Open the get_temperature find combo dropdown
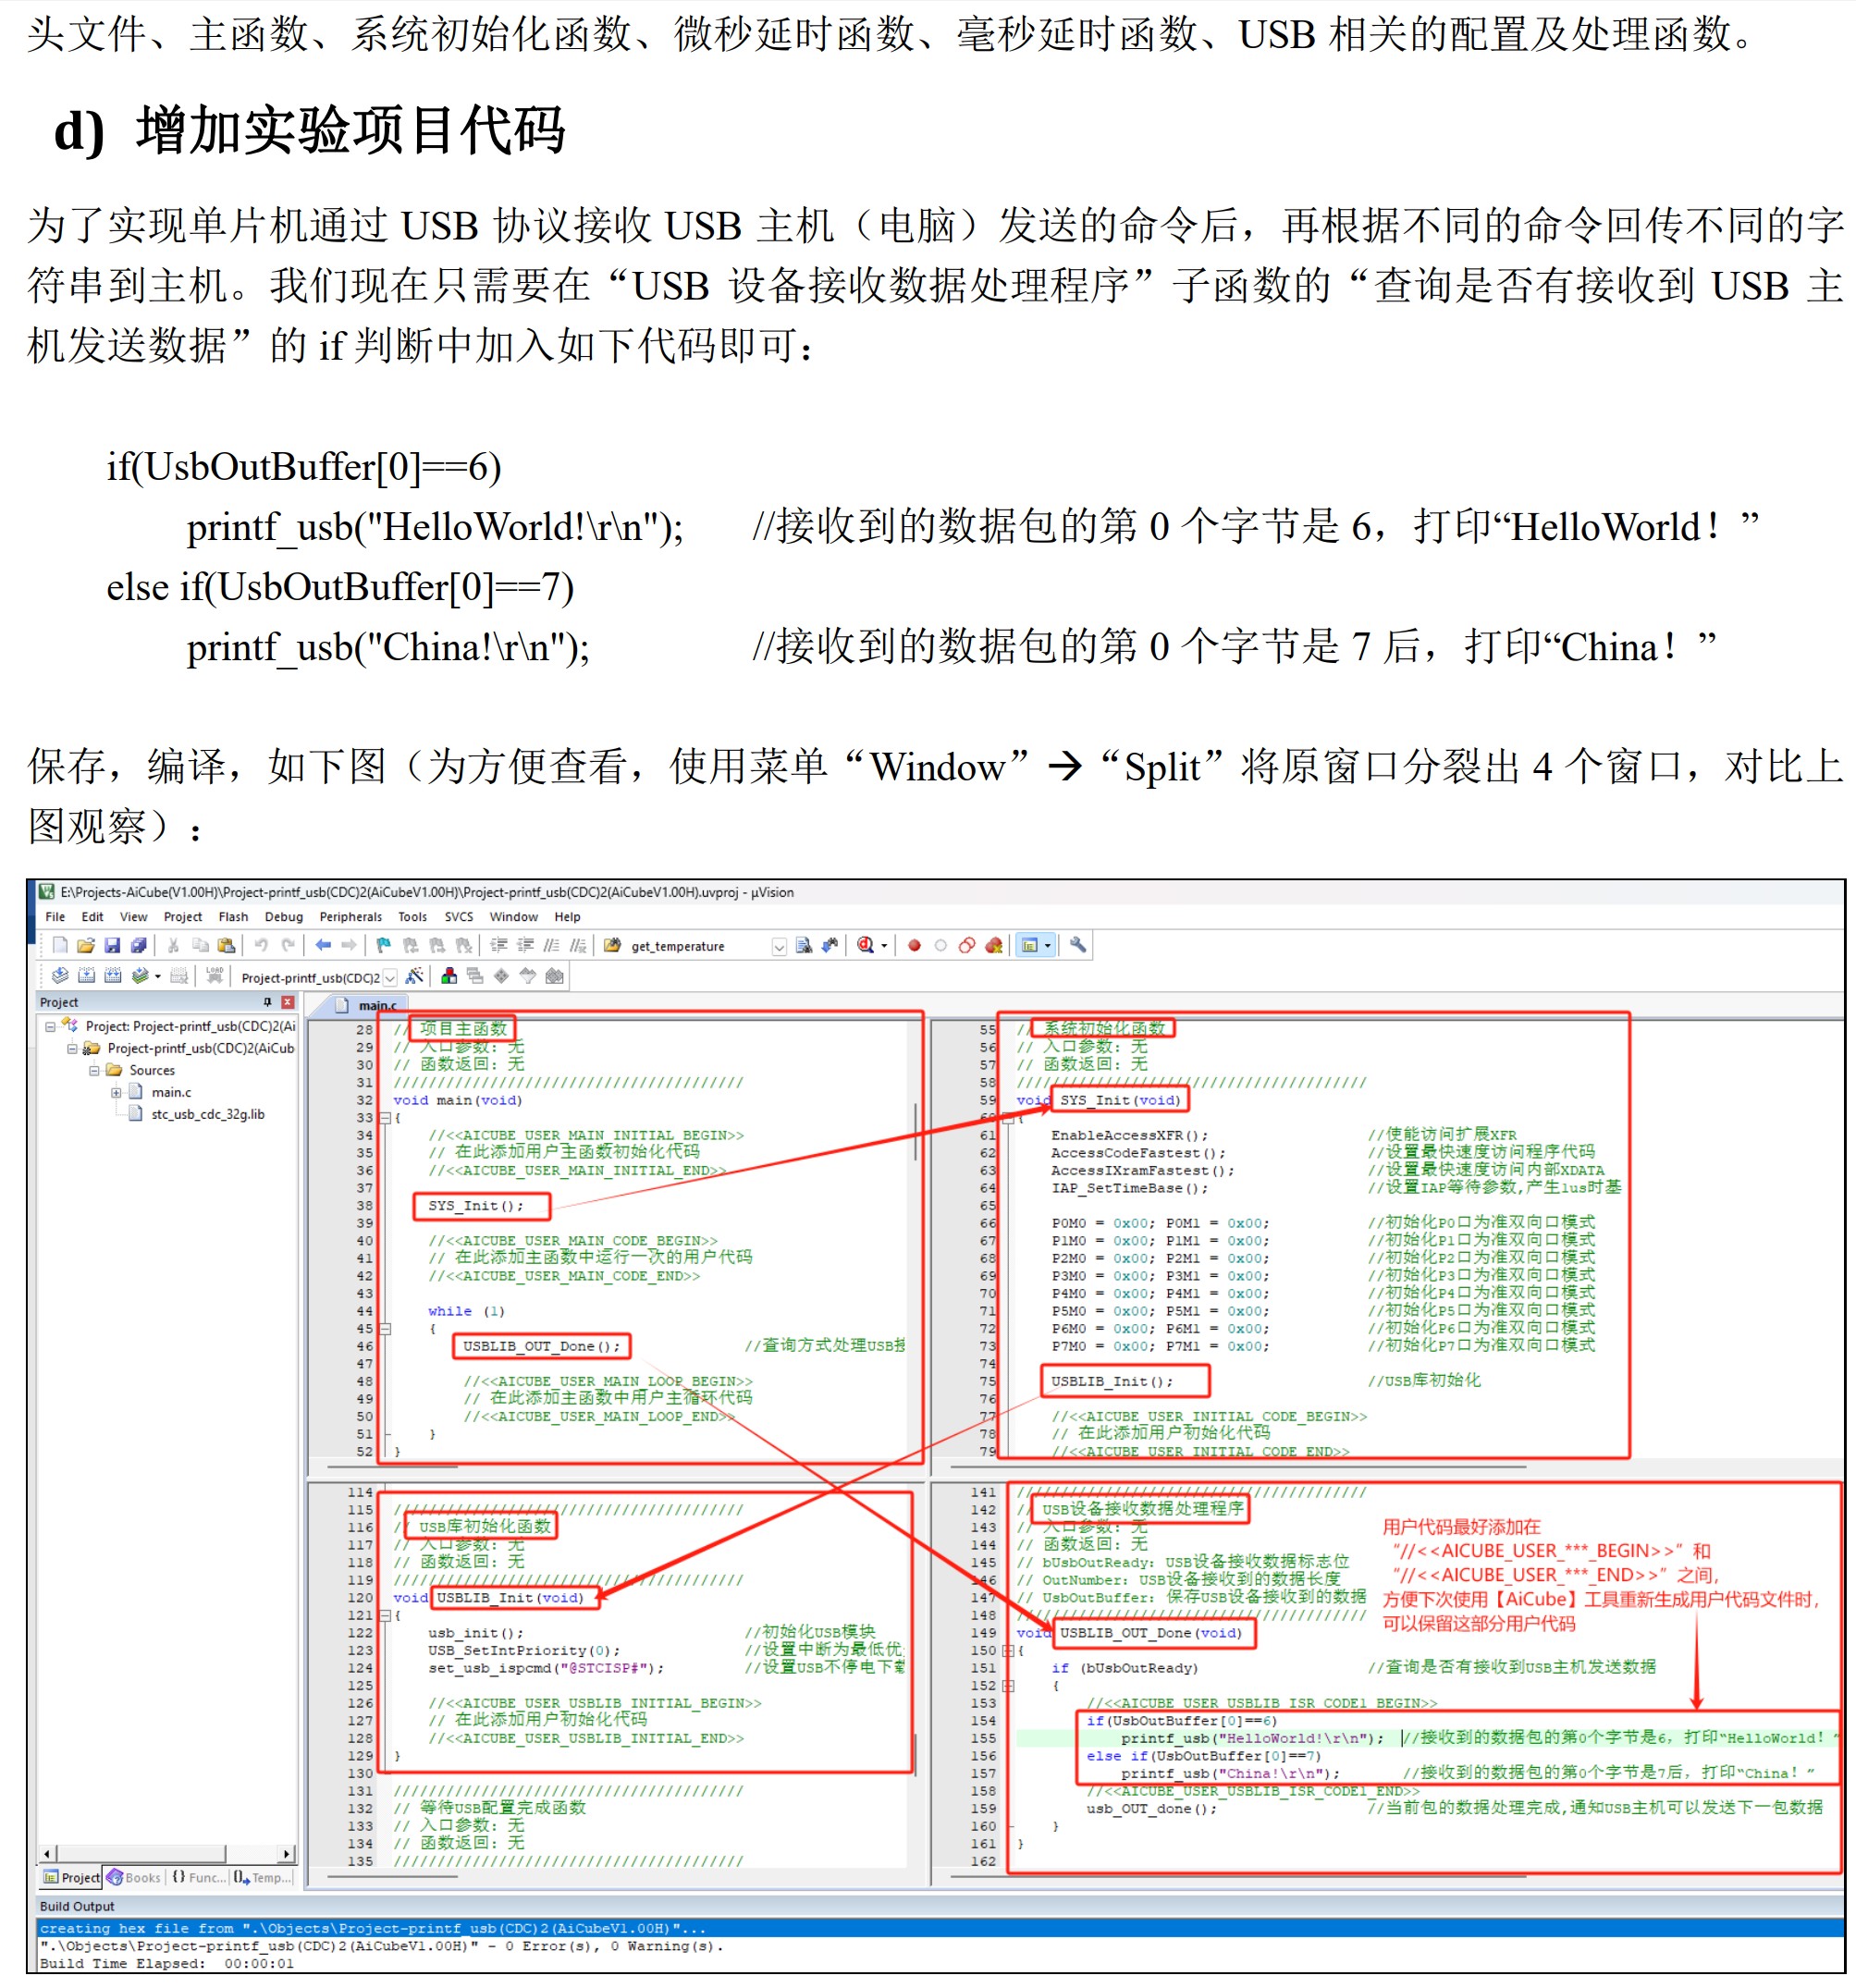 click(x=779, y=946)
